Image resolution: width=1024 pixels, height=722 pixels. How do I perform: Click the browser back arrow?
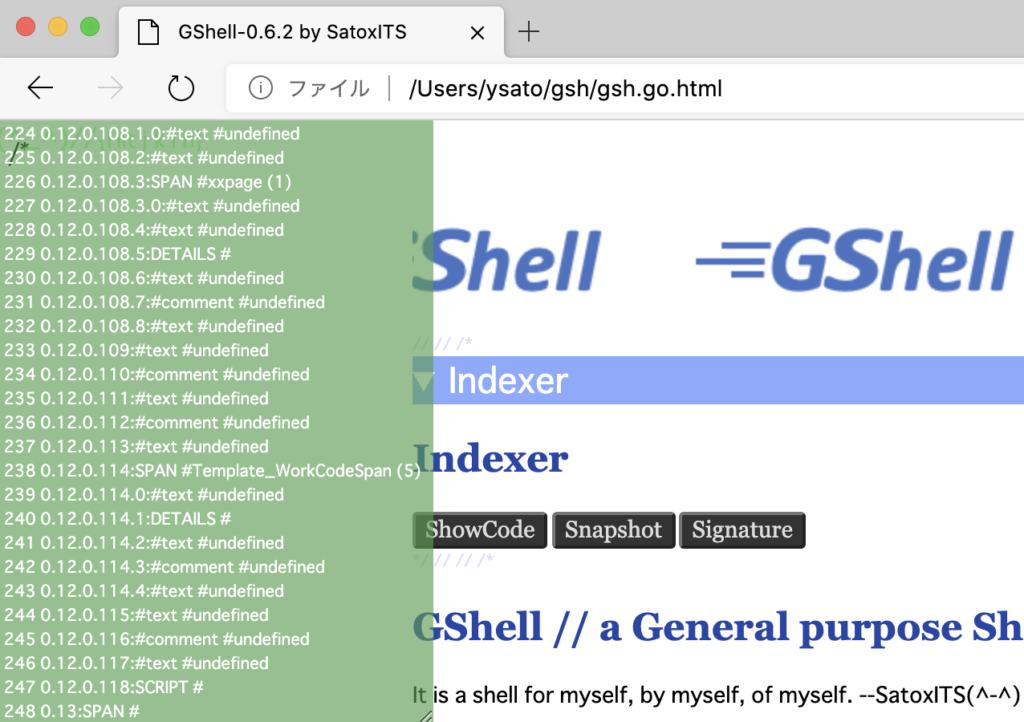(40, 89)
